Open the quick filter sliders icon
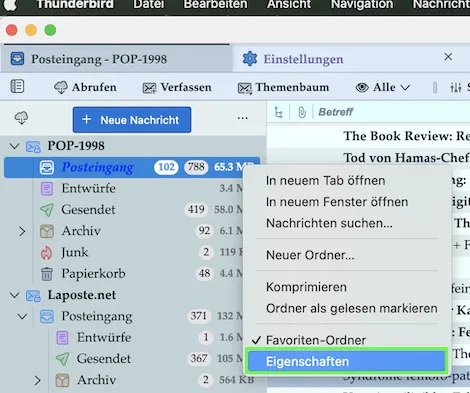This screenshot has height=393, width=470. pyautogui.click(x=456, y=88)
